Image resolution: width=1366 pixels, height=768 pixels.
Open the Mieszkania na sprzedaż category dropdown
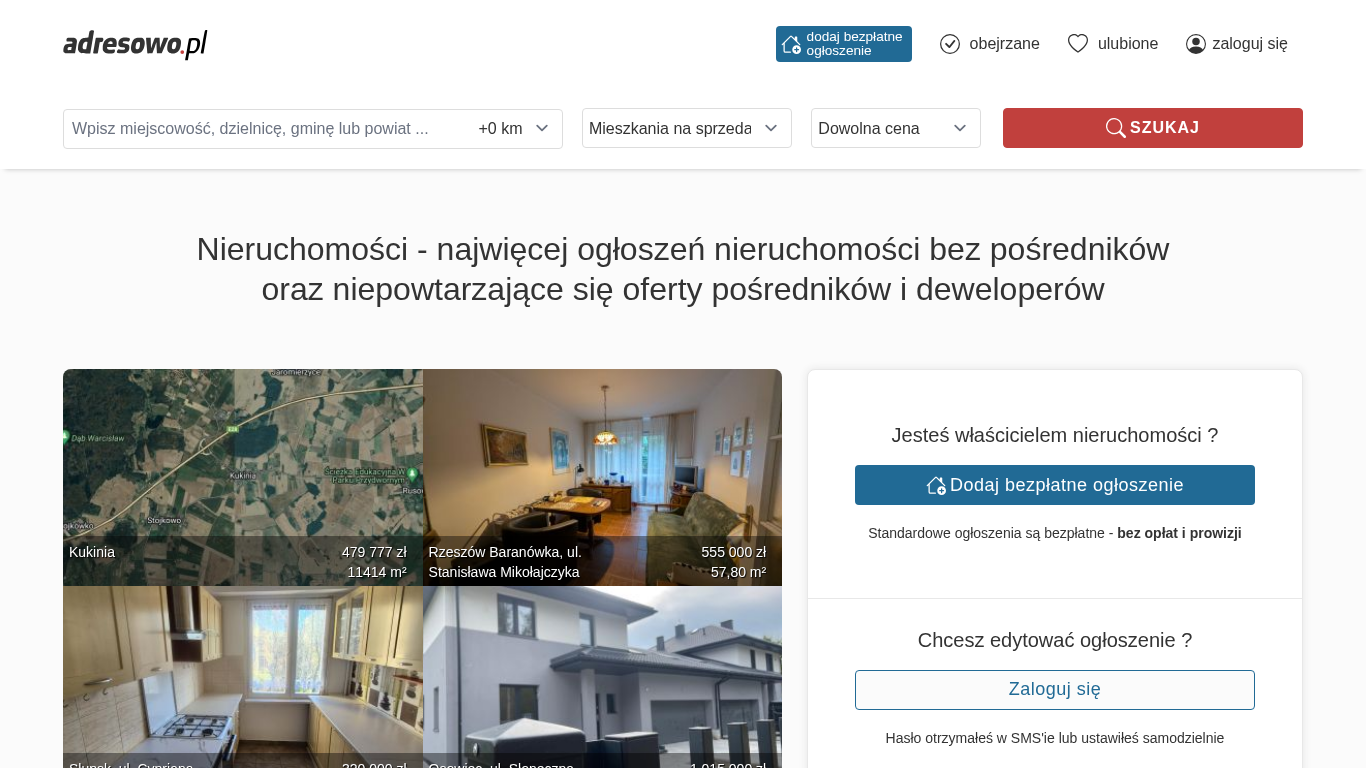click(686, 128)
